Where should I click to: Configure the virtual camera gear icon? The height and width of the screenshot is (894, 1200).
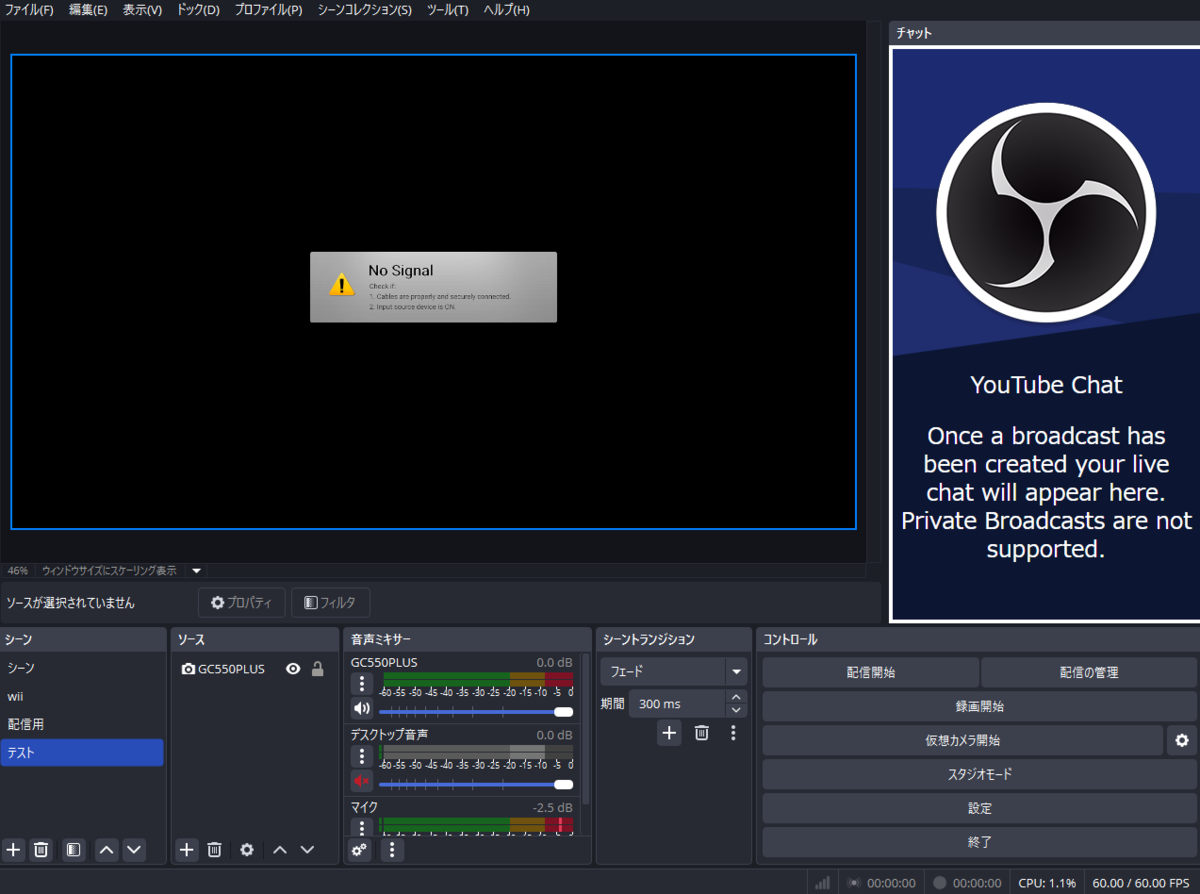(1182, 740)
